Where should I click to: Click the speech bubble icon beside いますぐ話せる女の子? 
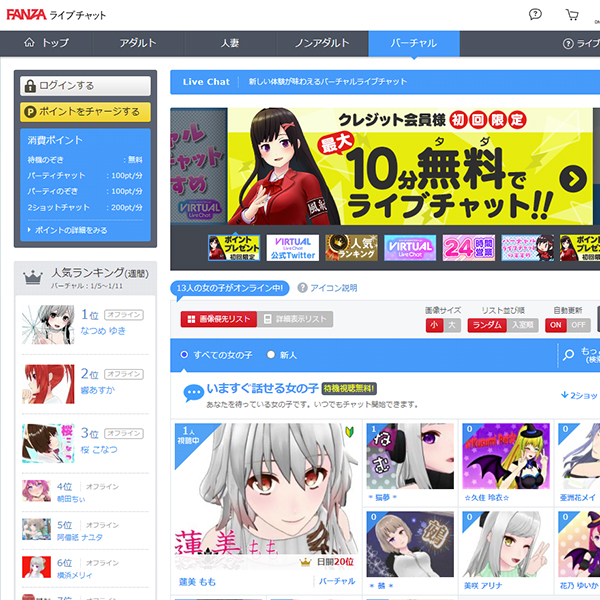193,393
